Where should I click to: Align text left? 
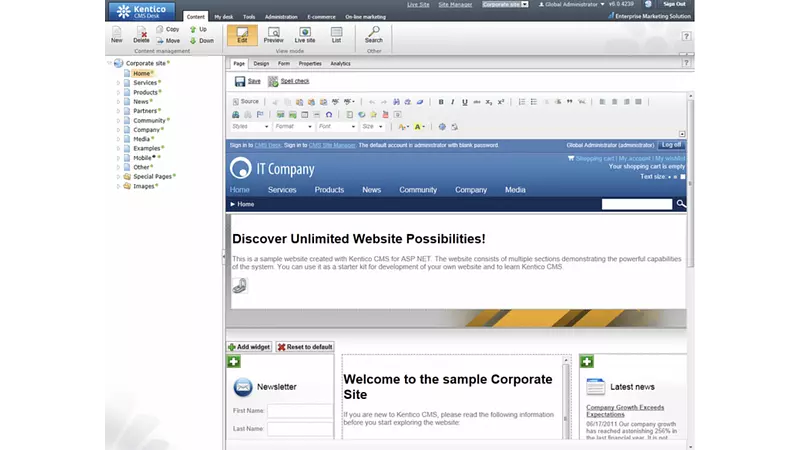pyautogui.click(x=603, y=102)
